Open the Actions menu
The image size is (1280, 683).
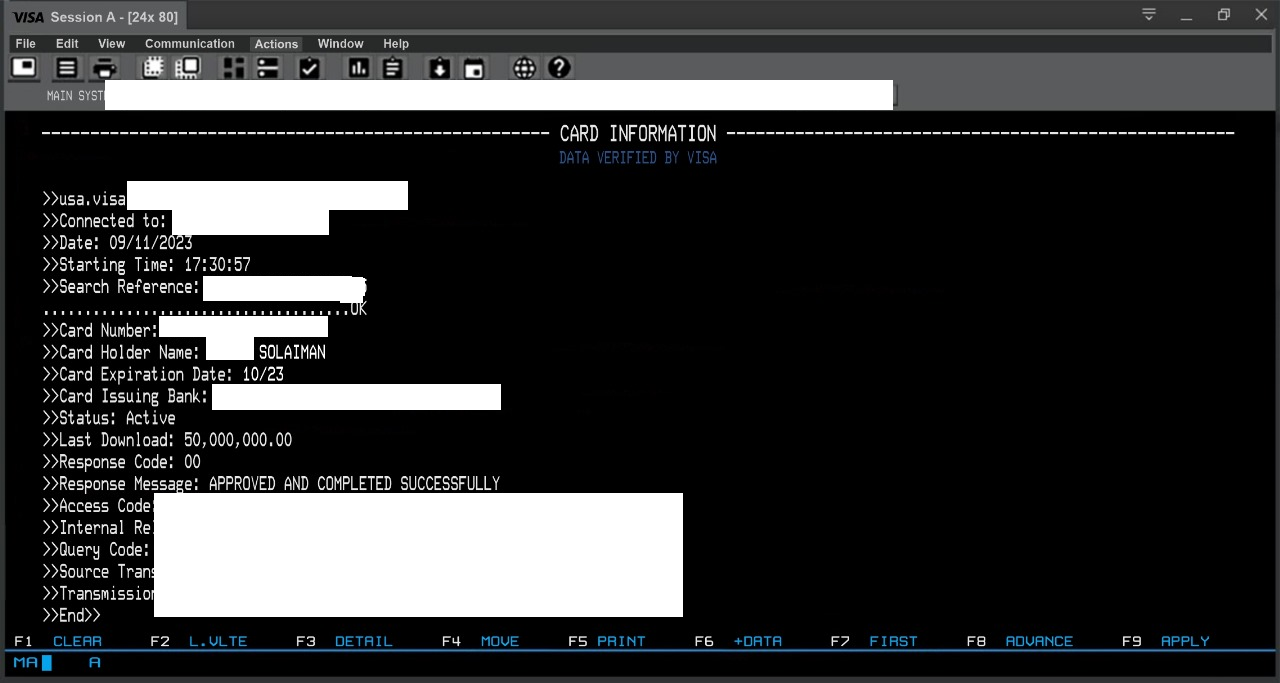[276, 44]
